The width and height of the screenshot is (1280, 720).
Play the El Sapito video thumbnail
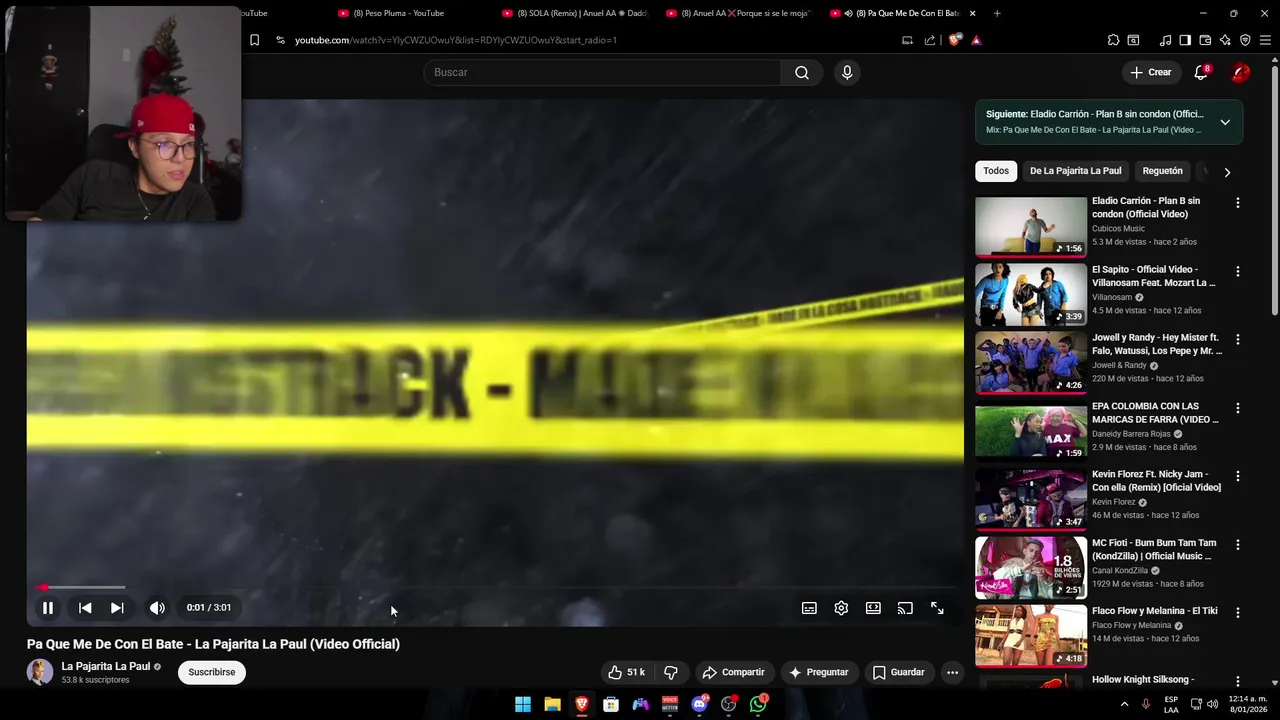click(x=1031, y=294)
